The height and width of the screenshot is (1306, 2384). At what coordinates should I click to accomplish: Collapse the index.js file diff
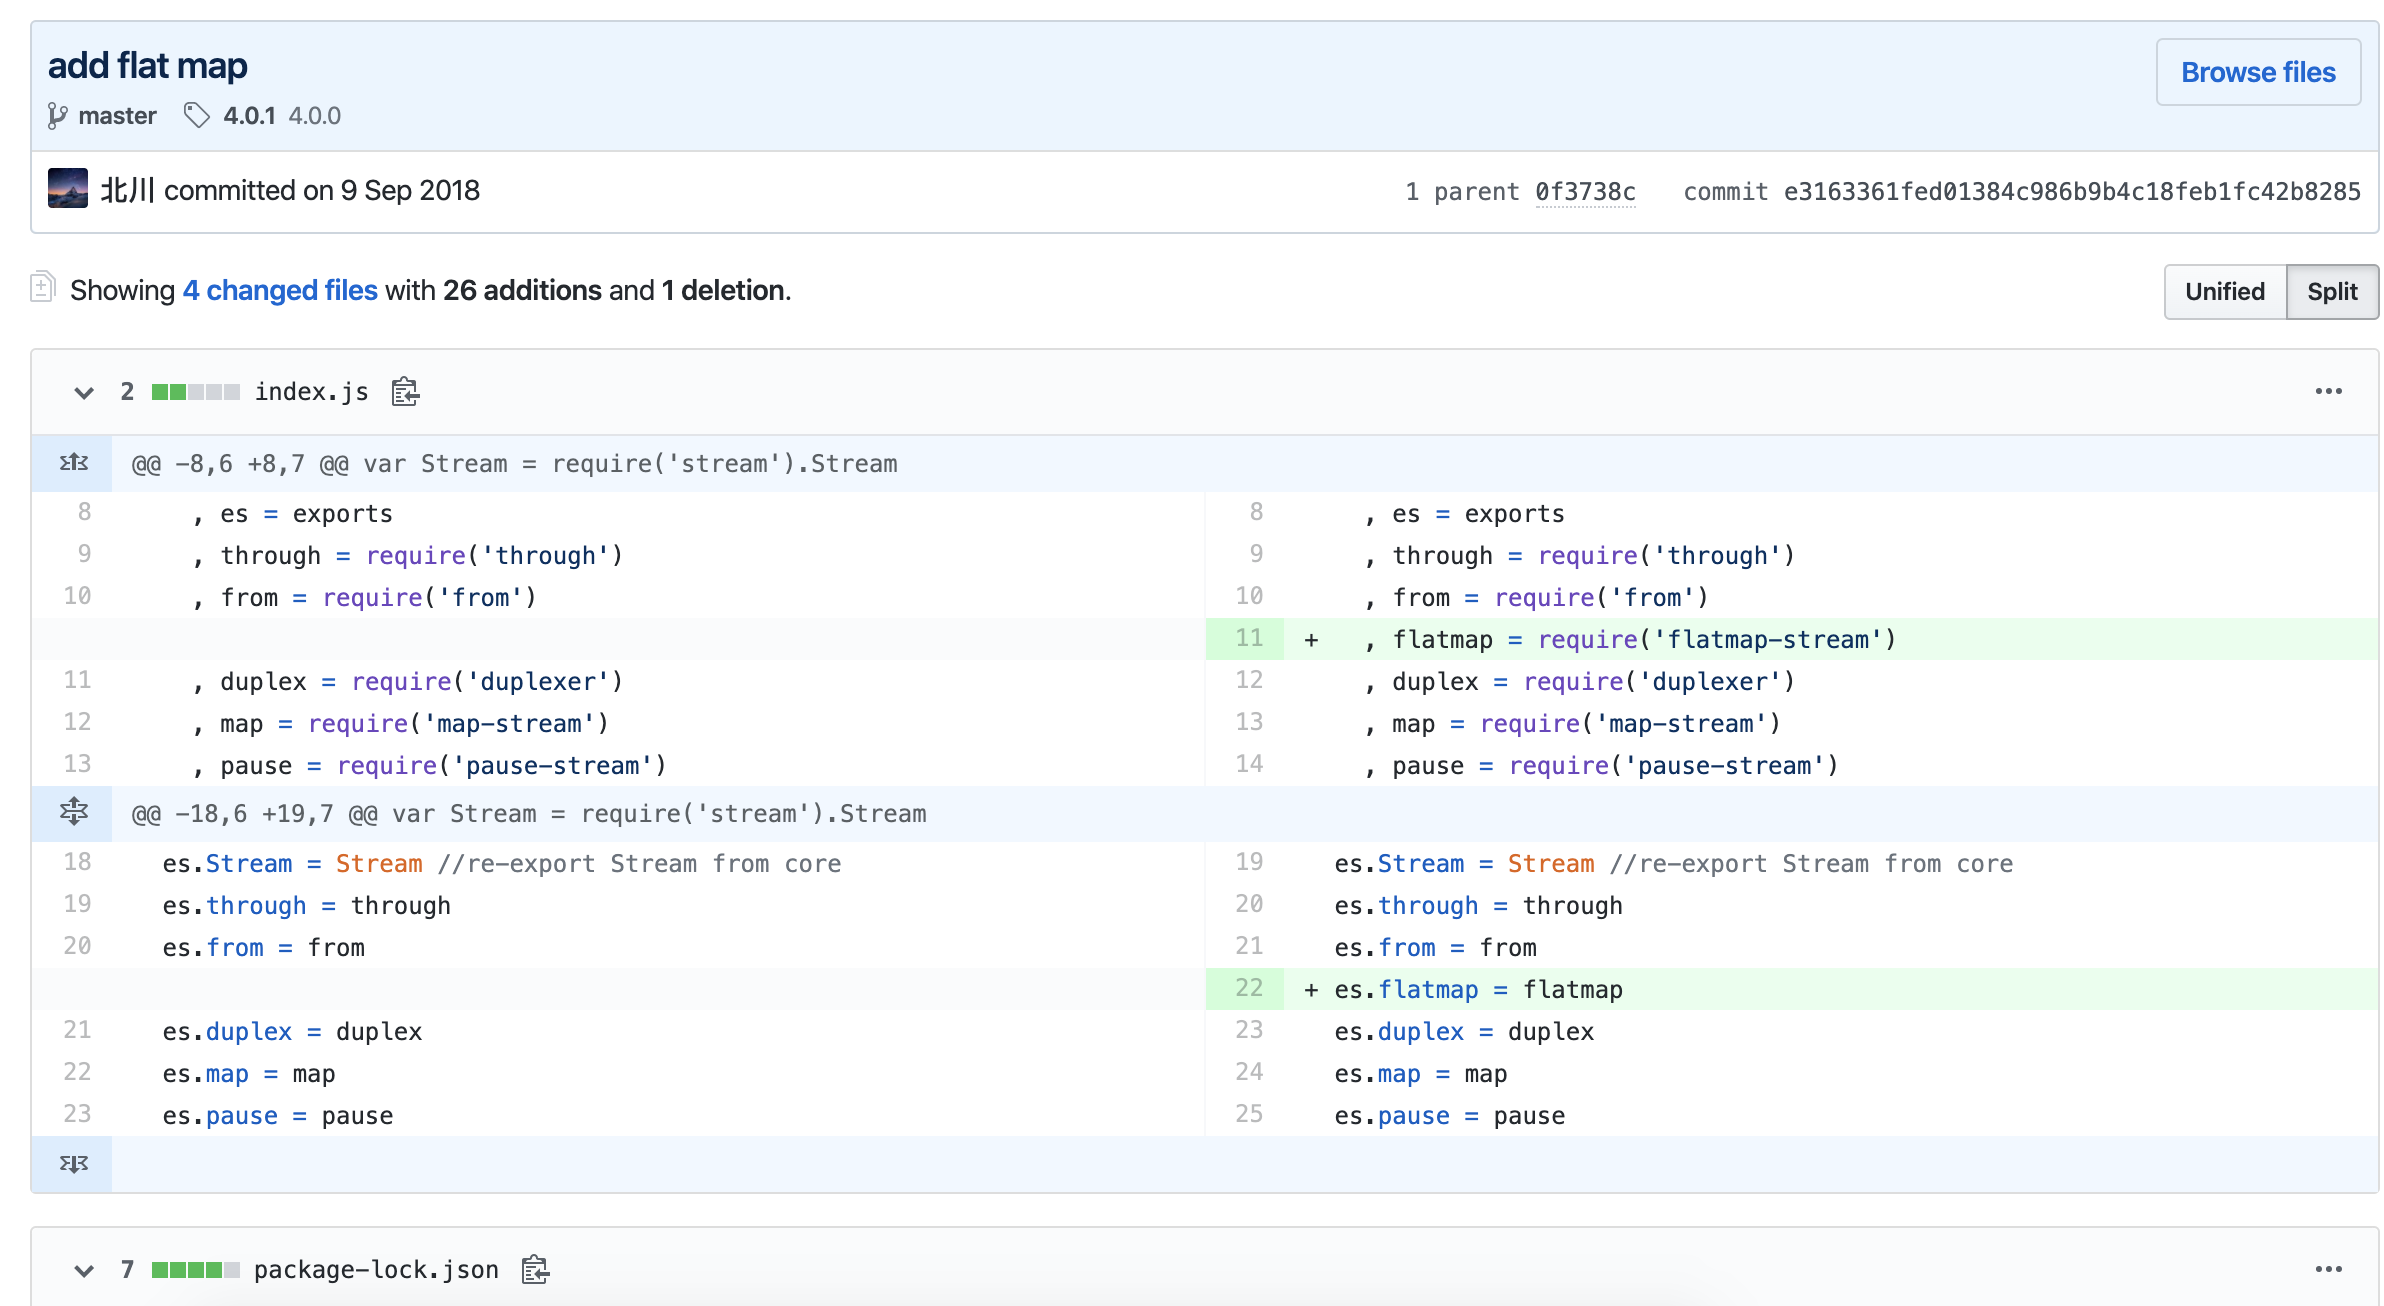[x=84, y=392]
